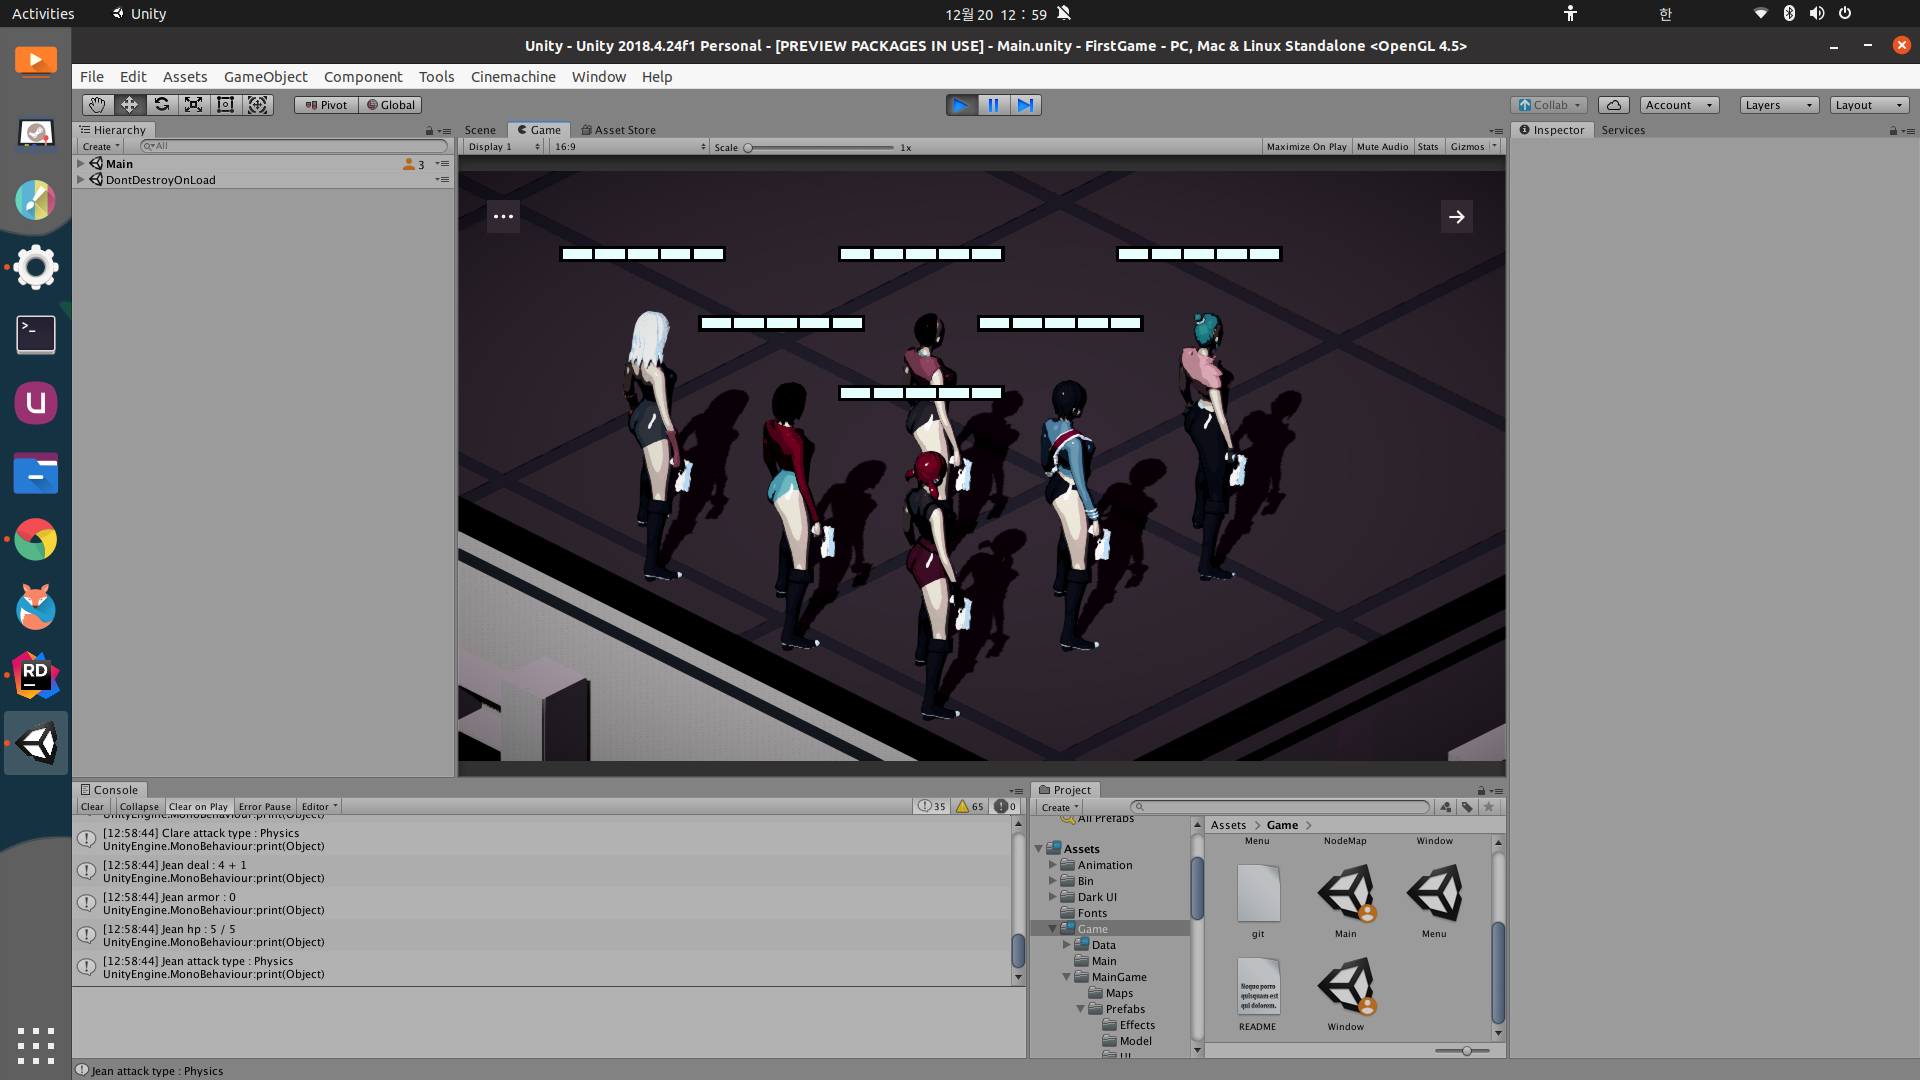Filter project search by type icon
This screenshot has height=1080, width=1920.
point(1446,807)
